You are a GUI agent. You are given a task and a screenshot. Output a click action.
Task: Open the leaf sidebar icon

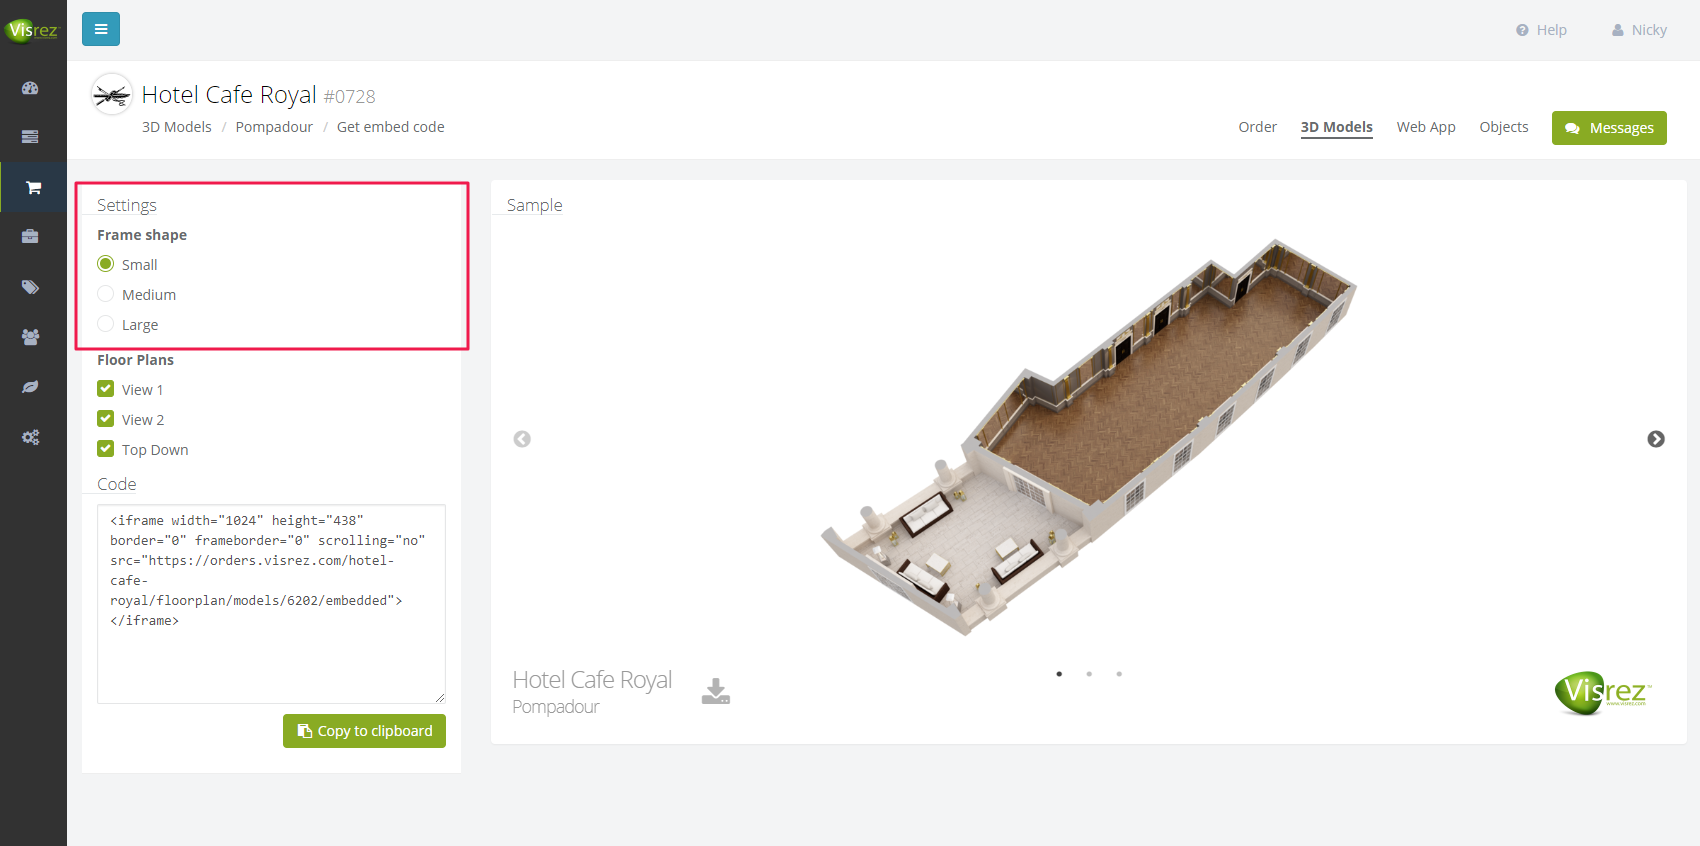pos(31,387)
